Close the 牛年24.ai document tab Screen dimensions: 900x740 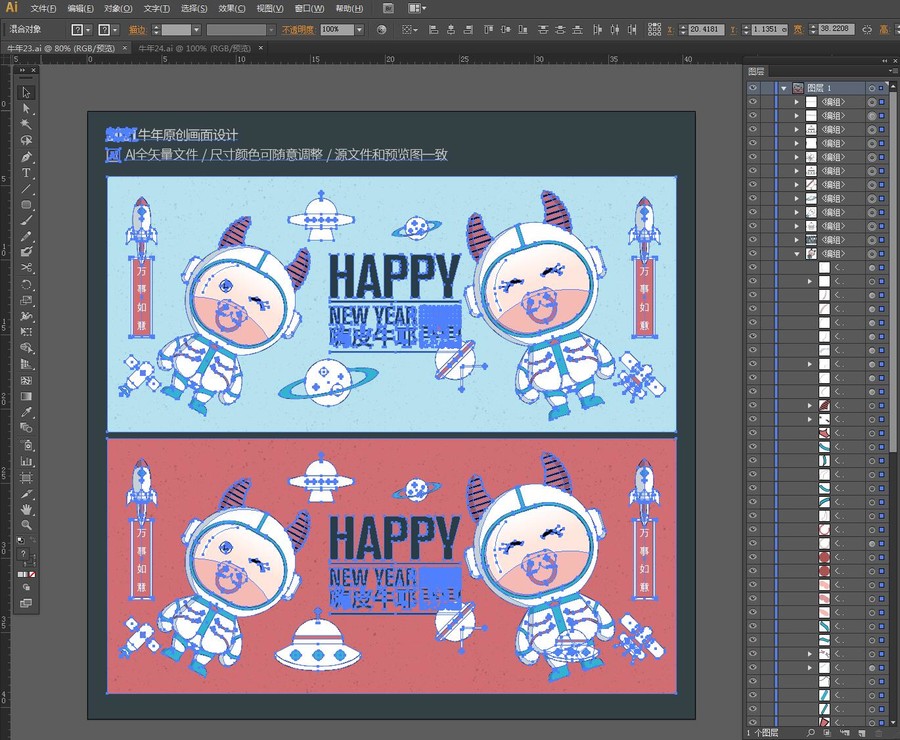261,48
